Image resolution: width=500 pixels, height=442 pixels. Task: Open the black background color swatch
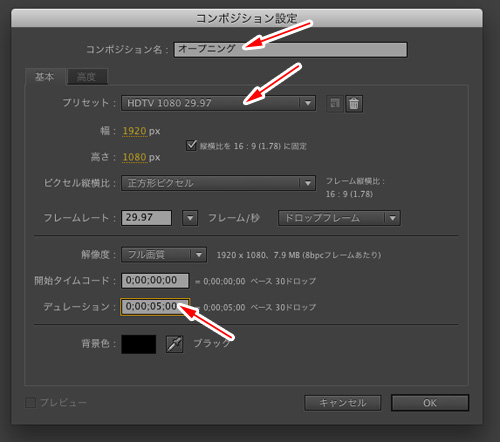coord(139,344)
